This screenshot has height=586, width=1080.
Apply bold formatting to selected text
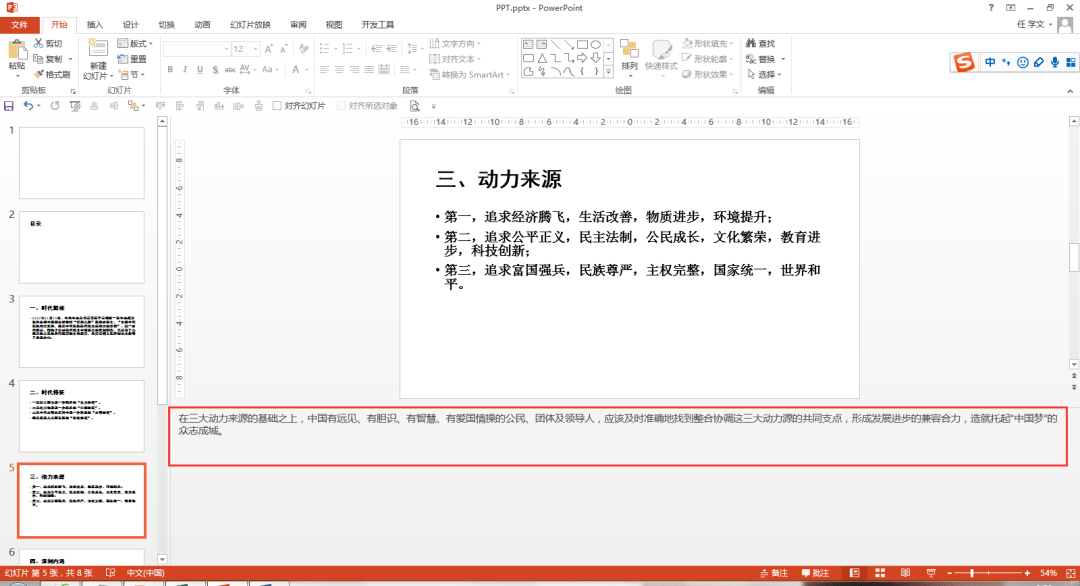(171, 69)
